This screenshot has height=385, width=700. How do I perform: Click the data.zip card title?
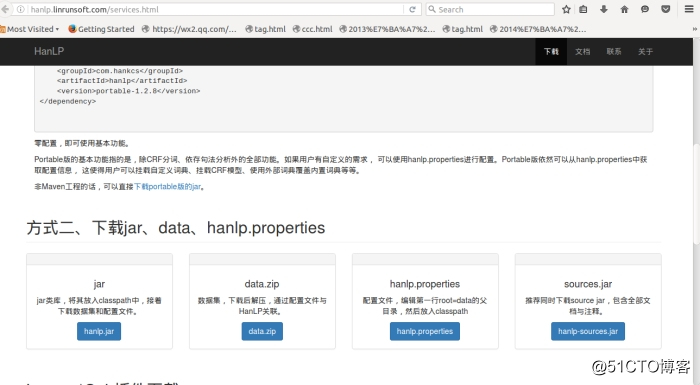(x=262, y=284)
